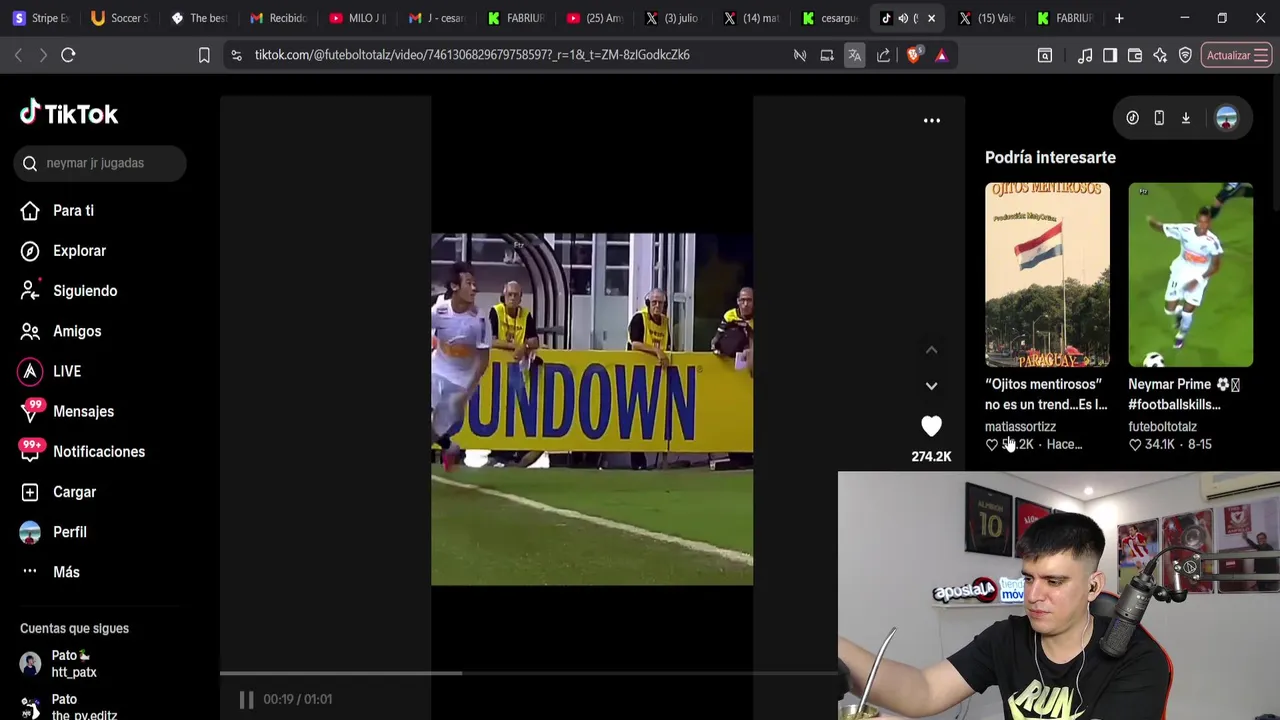
Task: Go to previous video arrow
Action: pyautogui.click(x=931, y=350)
